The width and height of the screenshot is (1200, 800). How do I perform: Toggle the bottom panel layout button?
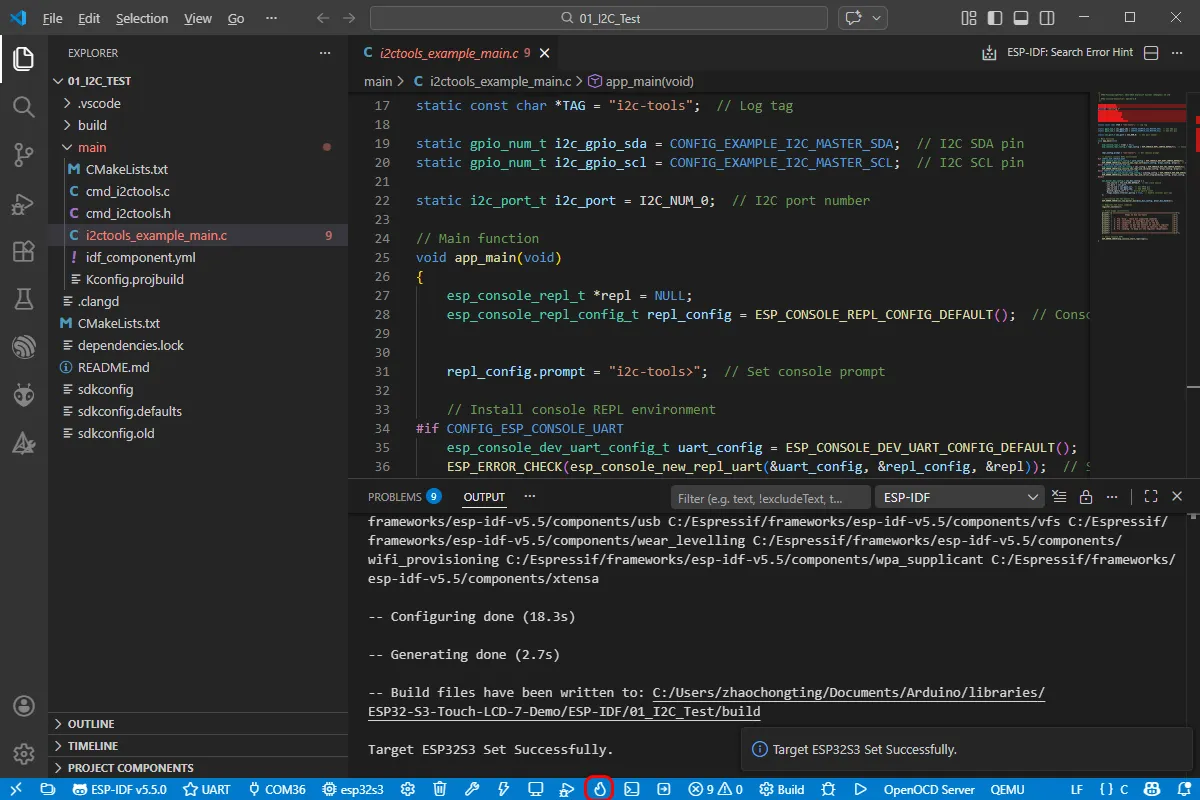pyautogui.click(x=1020, y=18)
